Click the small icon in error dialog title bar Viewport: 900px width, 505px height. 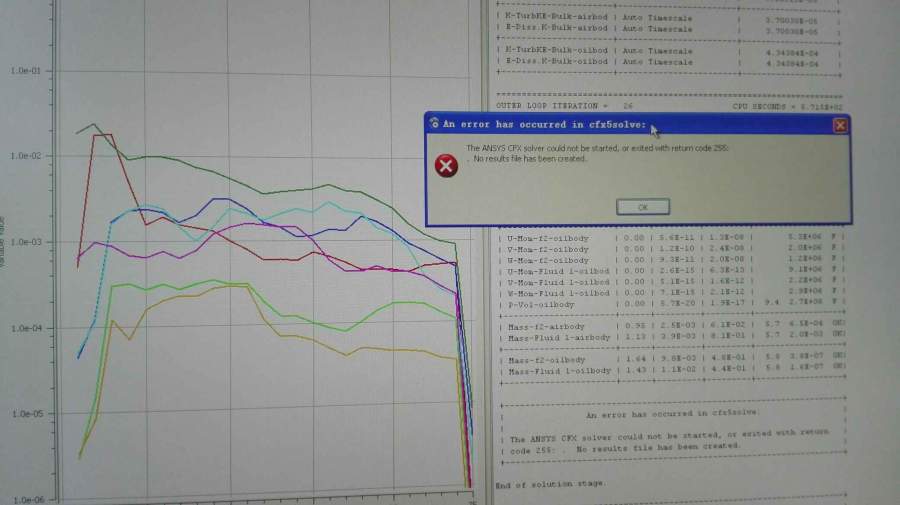(434, 123)
